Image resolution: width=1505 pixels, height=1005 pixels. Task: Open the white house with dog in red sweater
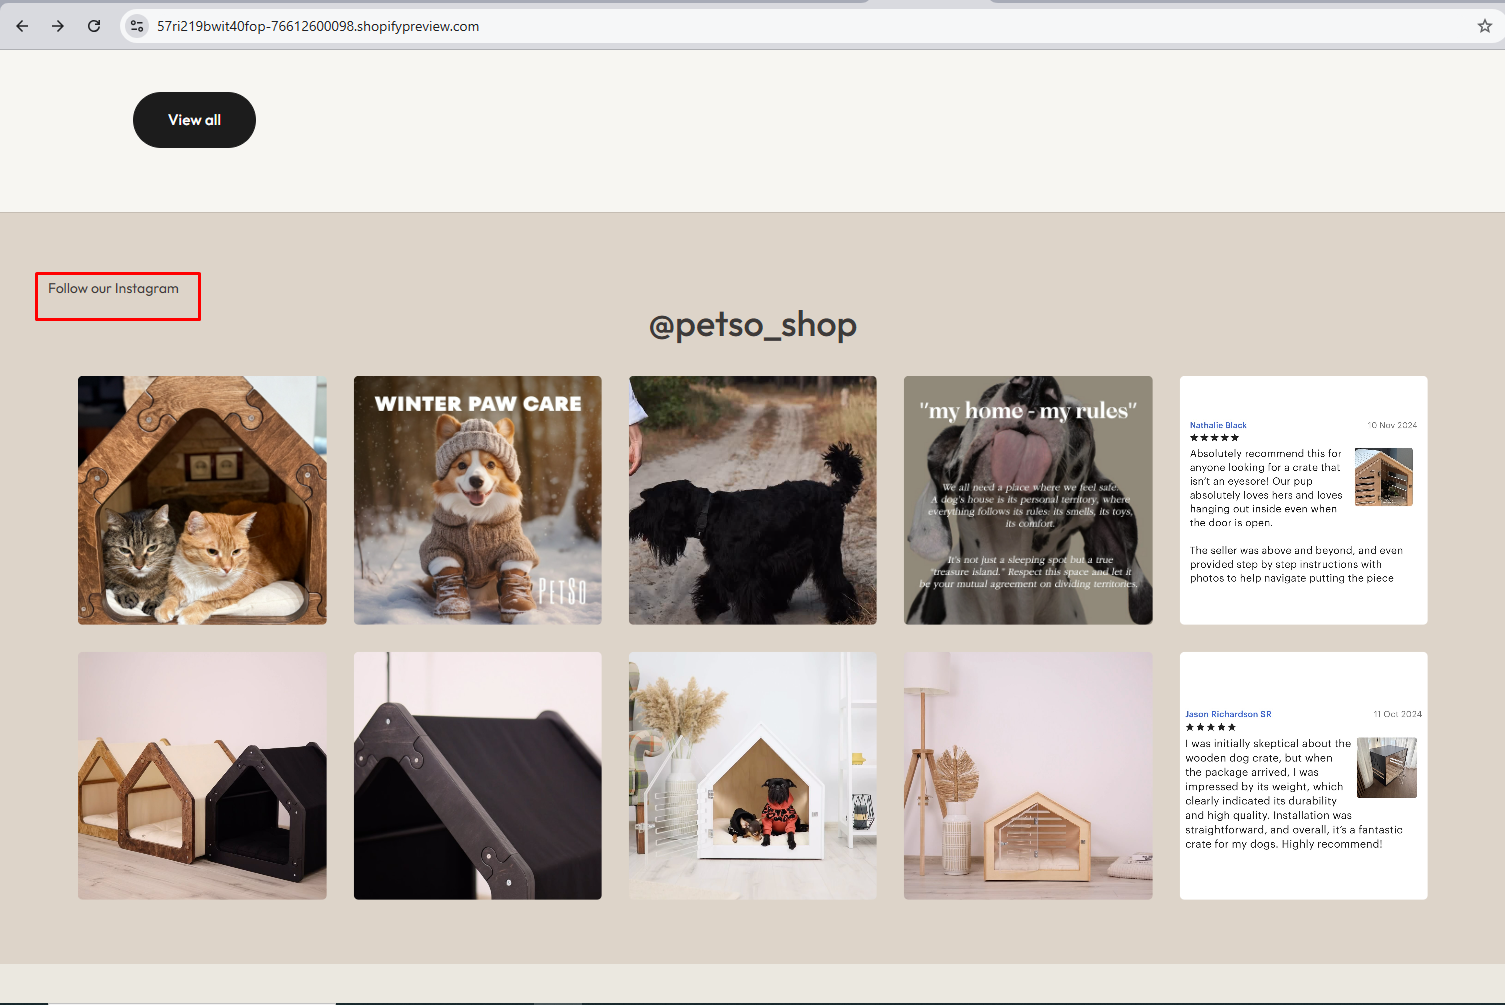pos(753,776)
